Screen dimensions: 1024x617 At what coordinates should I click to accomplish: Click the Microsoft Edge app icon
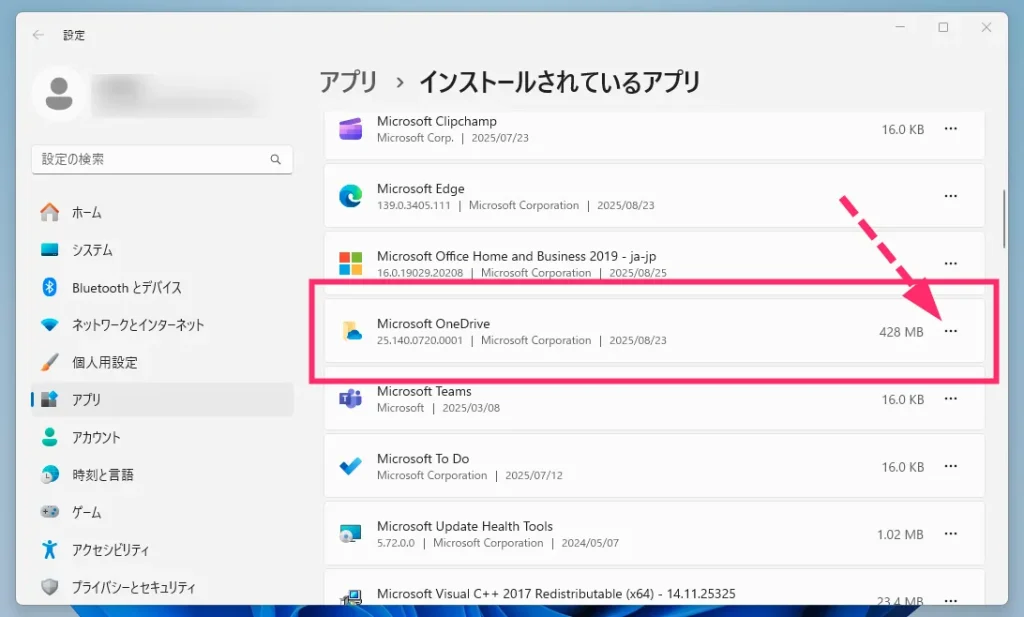coord(351,196)
